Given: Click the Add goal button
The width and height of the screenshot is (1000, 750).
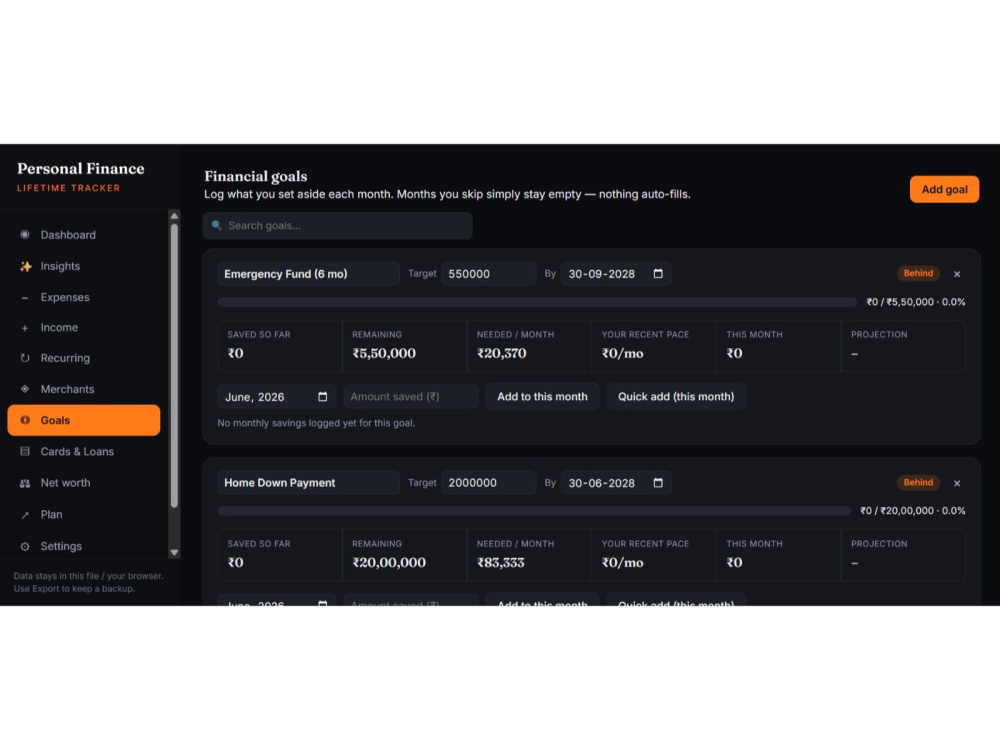Looking at the screenshot, I should (944, 189).
